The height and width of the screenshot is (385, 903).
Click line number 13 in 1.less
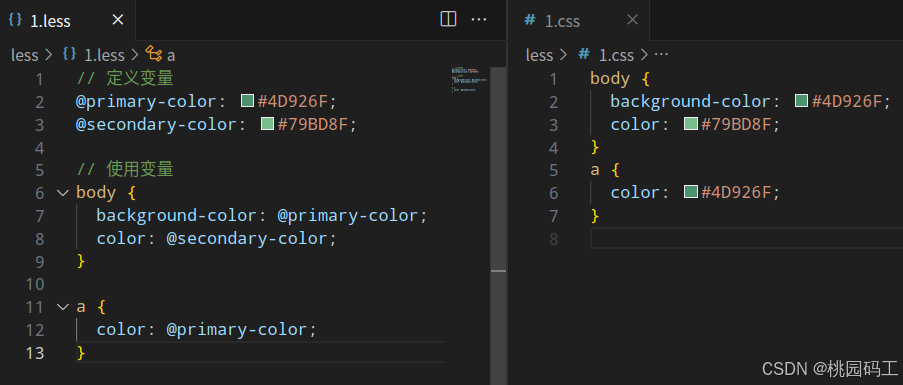click(35, 353)
